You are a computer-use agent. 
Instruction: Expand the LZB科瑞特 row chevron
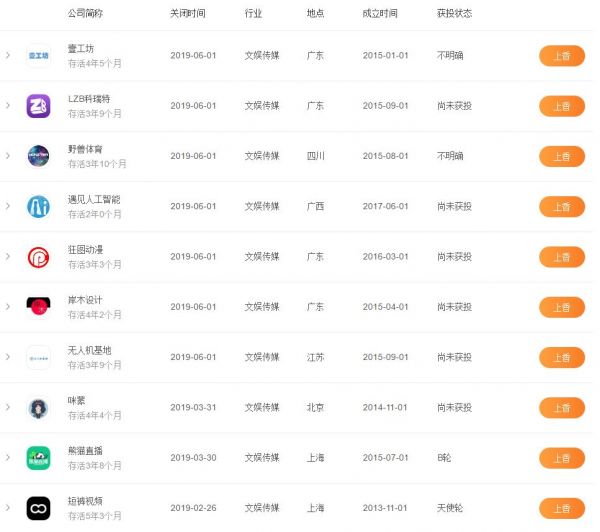pyautogui.click(x=8, y=106)
